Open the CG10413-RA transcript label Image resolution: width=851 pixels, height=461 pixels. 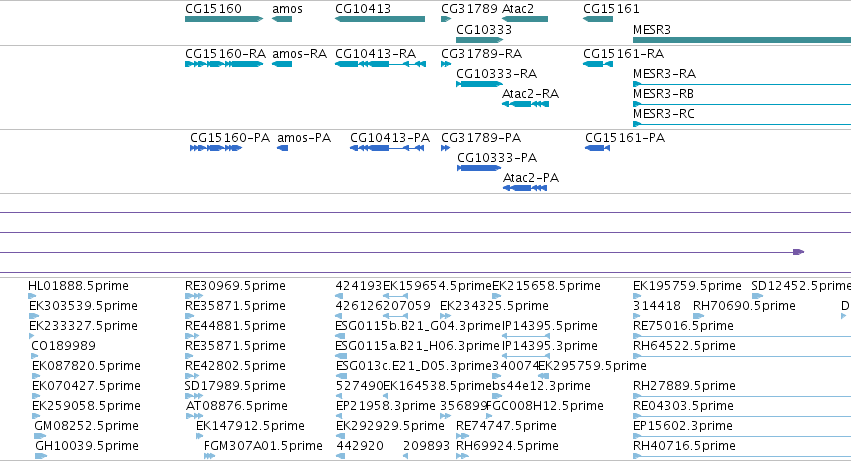coord(376,54)
